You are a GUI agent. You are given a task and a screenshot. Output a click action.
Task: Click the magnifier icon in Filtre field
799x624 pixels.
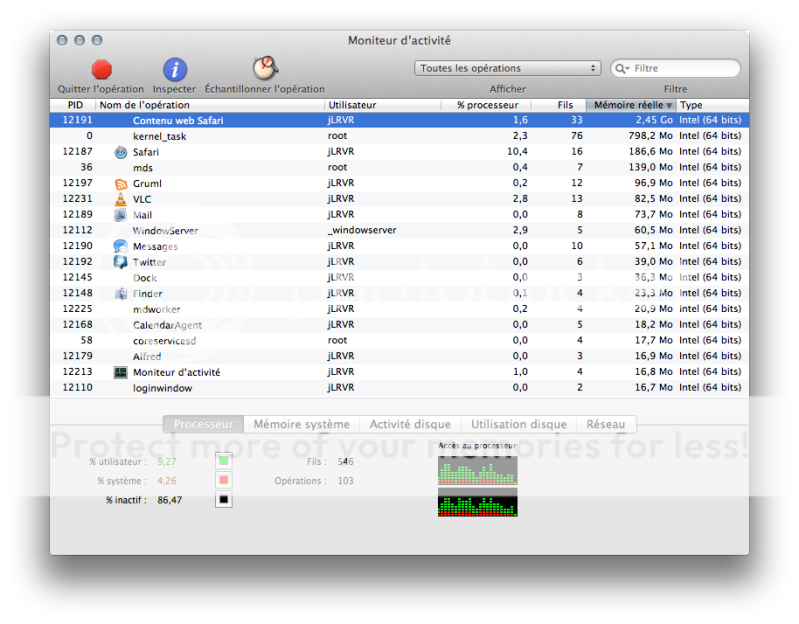(621, 68)
